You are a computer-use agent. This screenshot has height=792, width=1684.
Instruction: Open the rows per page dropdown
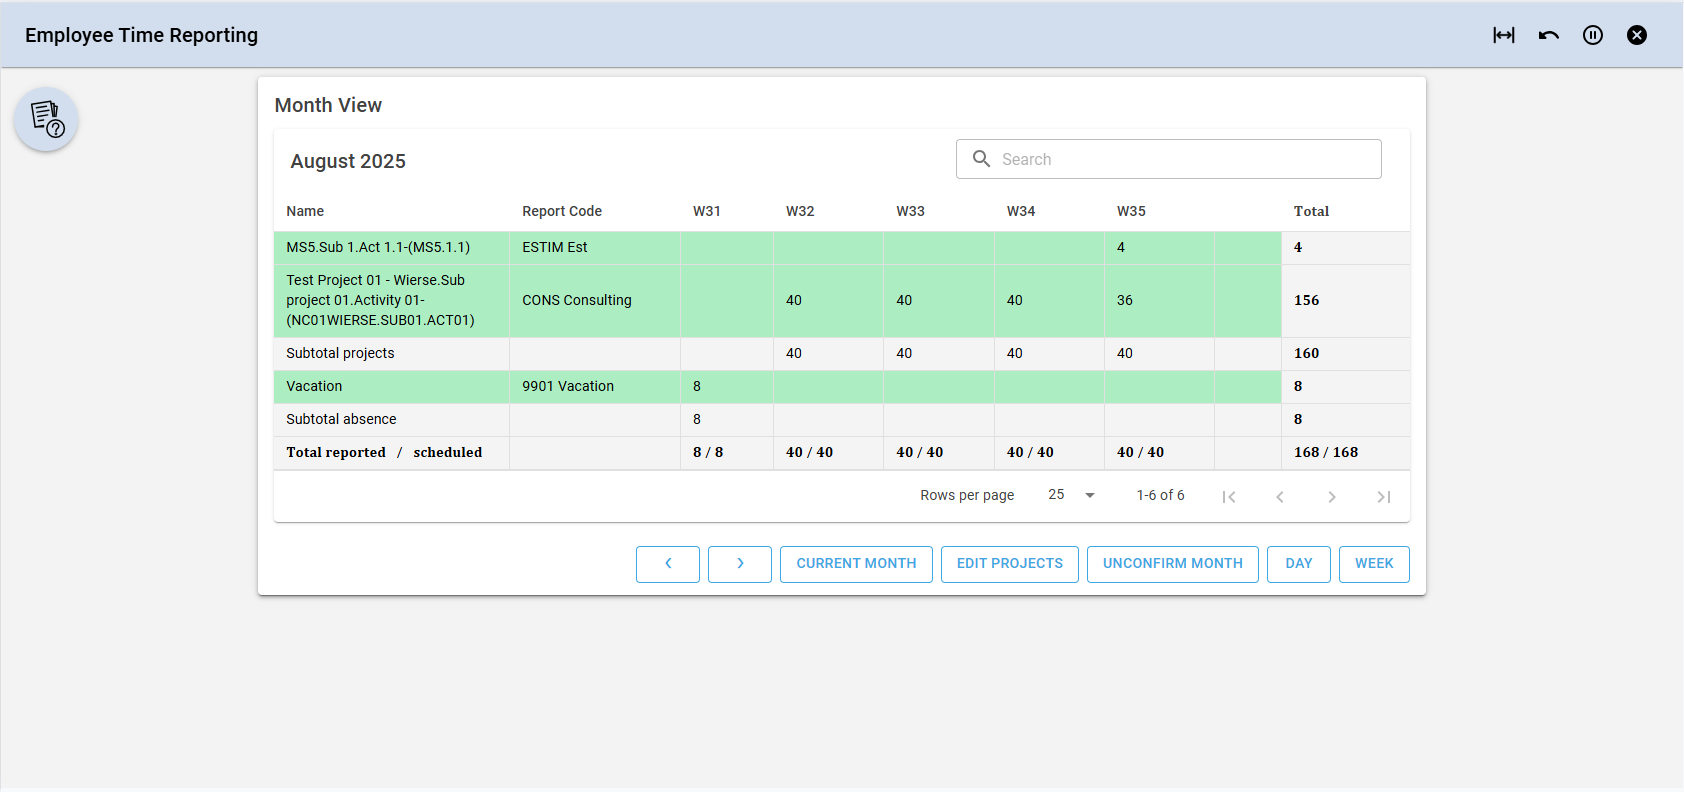click(1072, 495)
